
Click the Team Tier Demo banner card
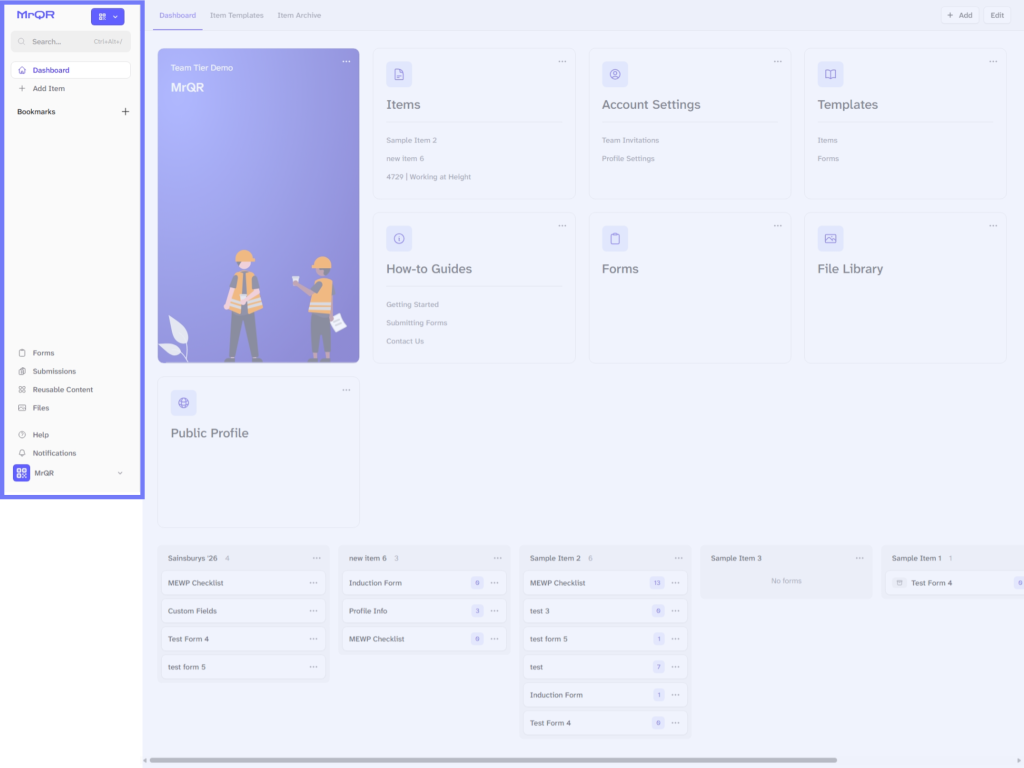coord(258,205)
